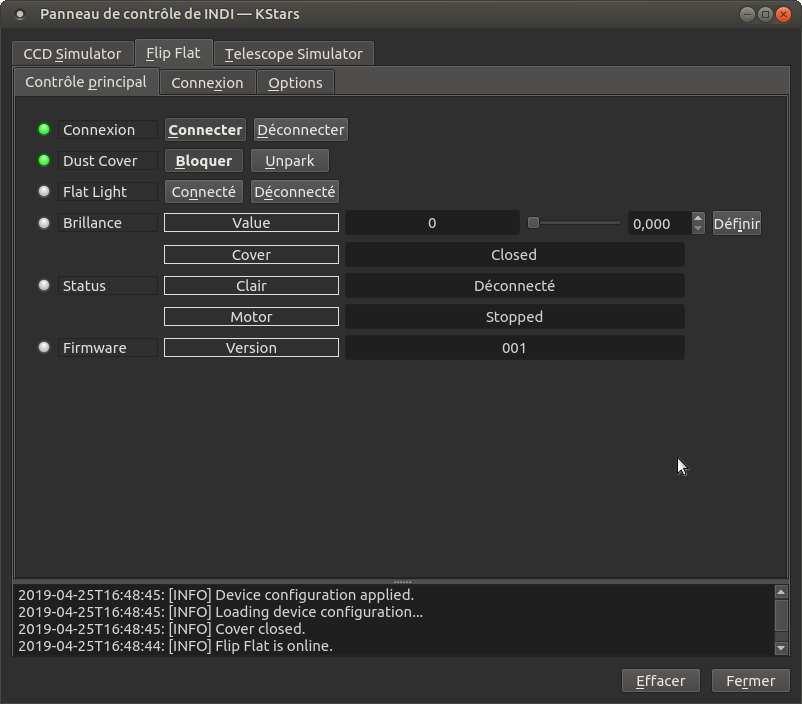Viewport: 802px width, 704px height.
Task: Open the Telescope Simulator device tab
Action: [294, 54]
